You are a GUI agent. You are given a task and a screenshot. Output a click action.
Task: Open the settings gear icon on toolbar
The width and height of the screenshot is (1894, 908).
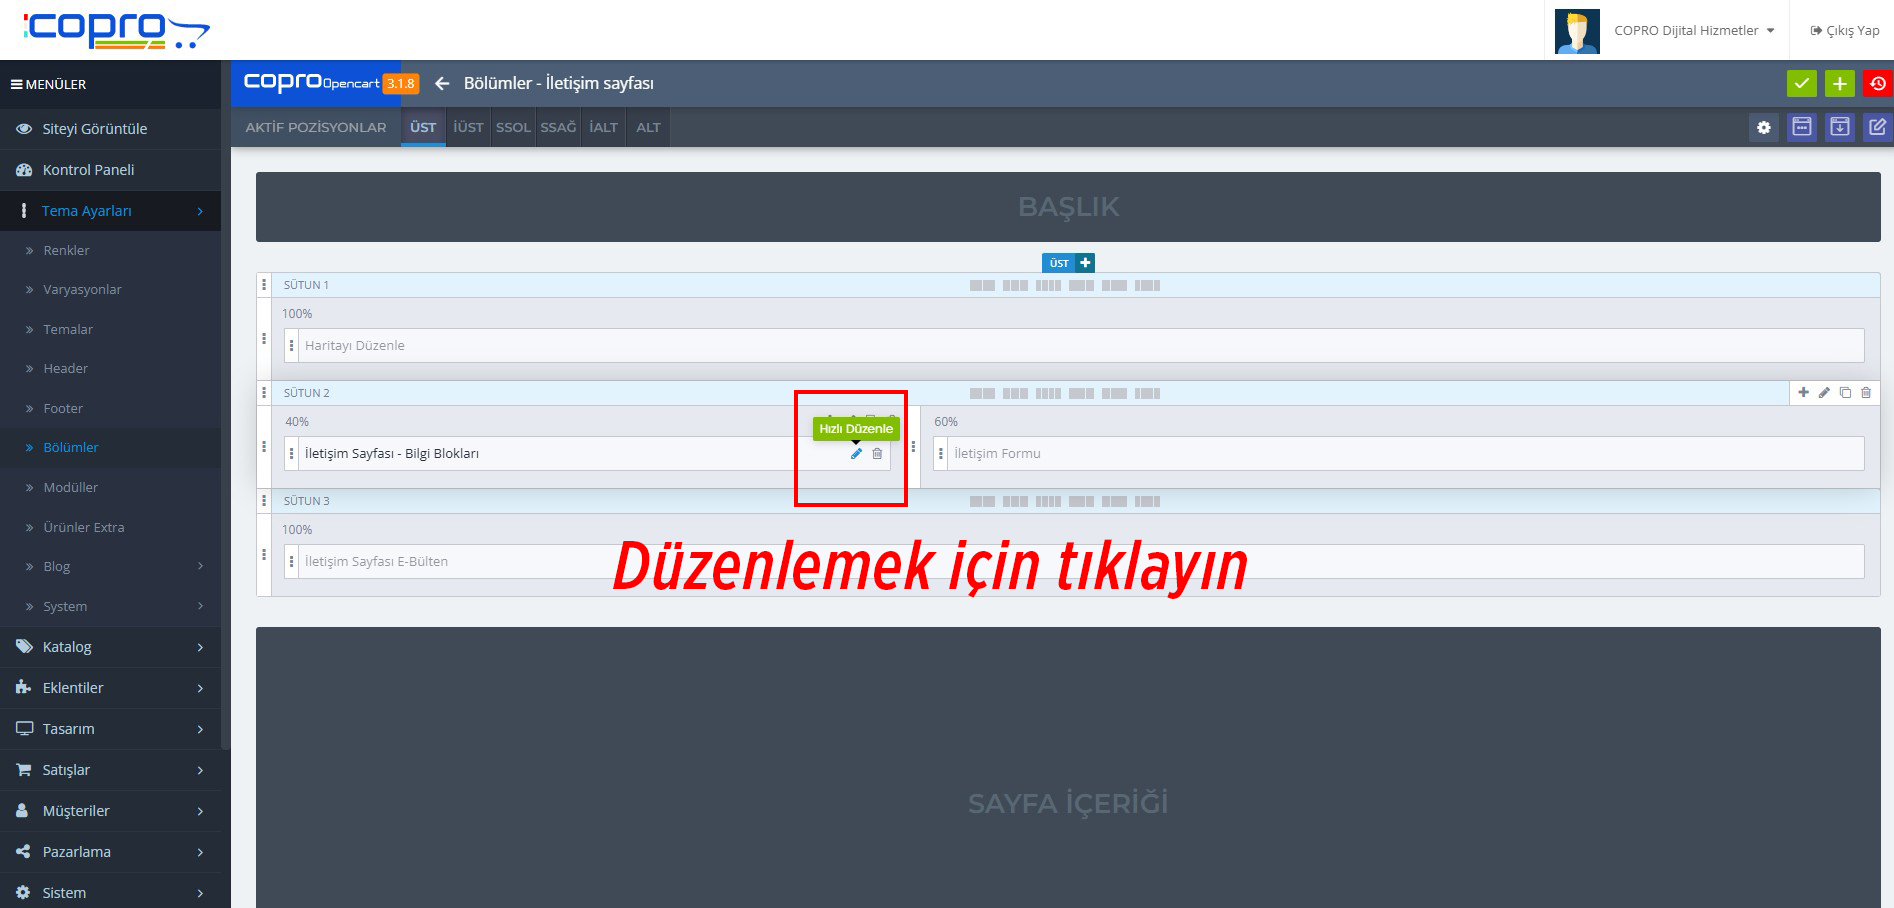click(1764, 127)
